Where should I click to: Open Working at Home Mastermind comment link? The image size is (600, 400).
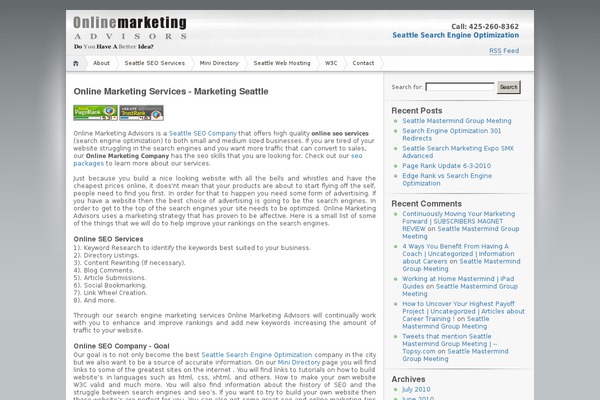point(458,282)
